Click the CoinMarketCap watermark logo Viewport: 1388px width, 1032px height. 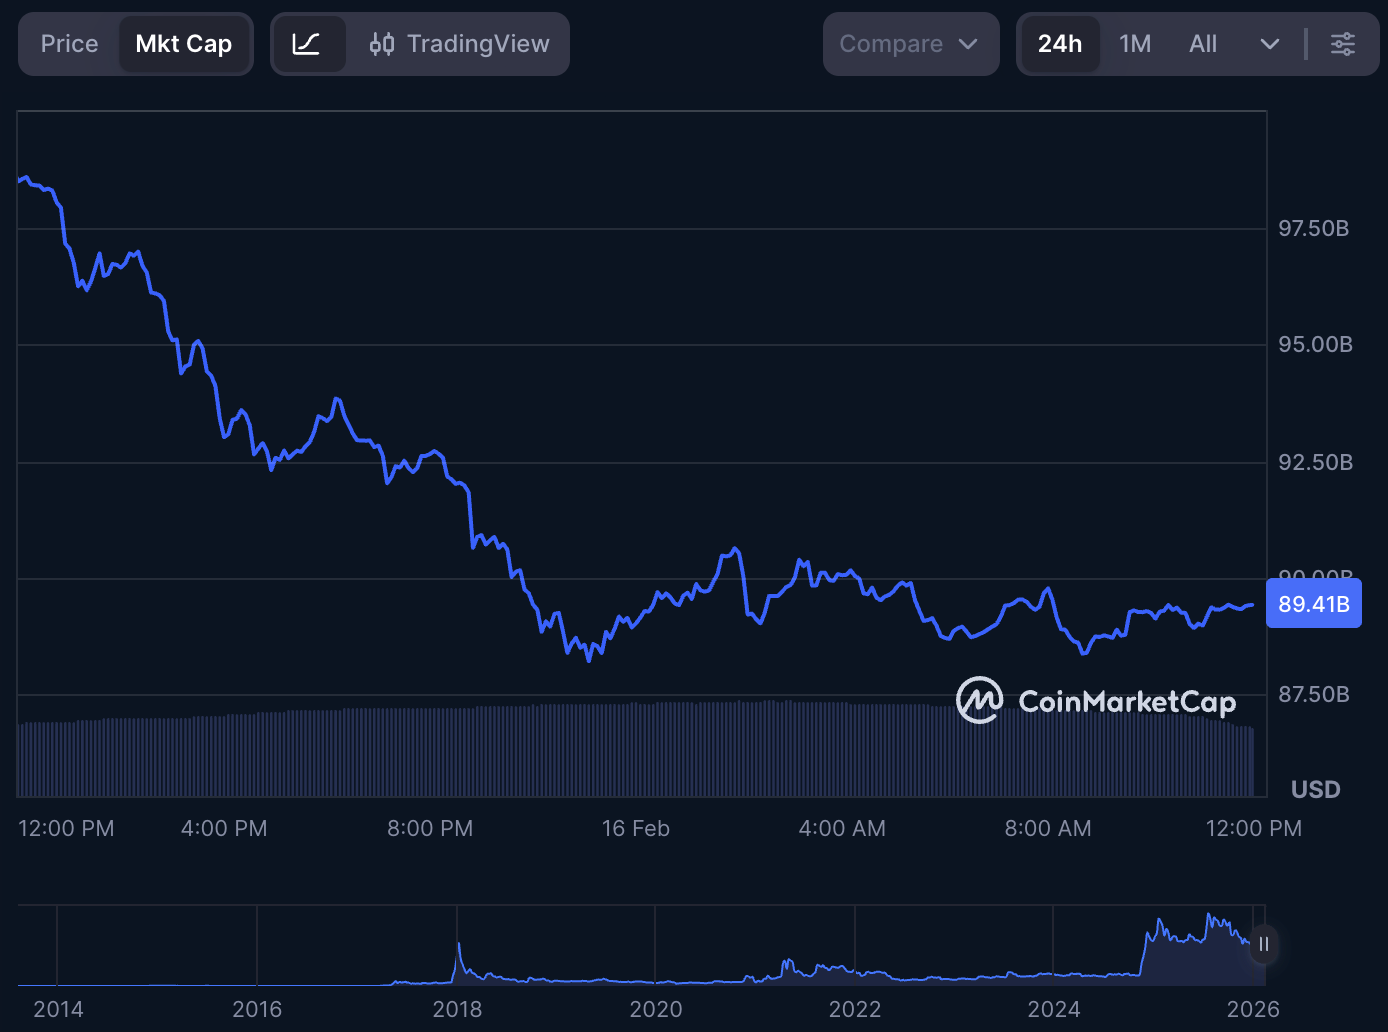click(978, 701)
